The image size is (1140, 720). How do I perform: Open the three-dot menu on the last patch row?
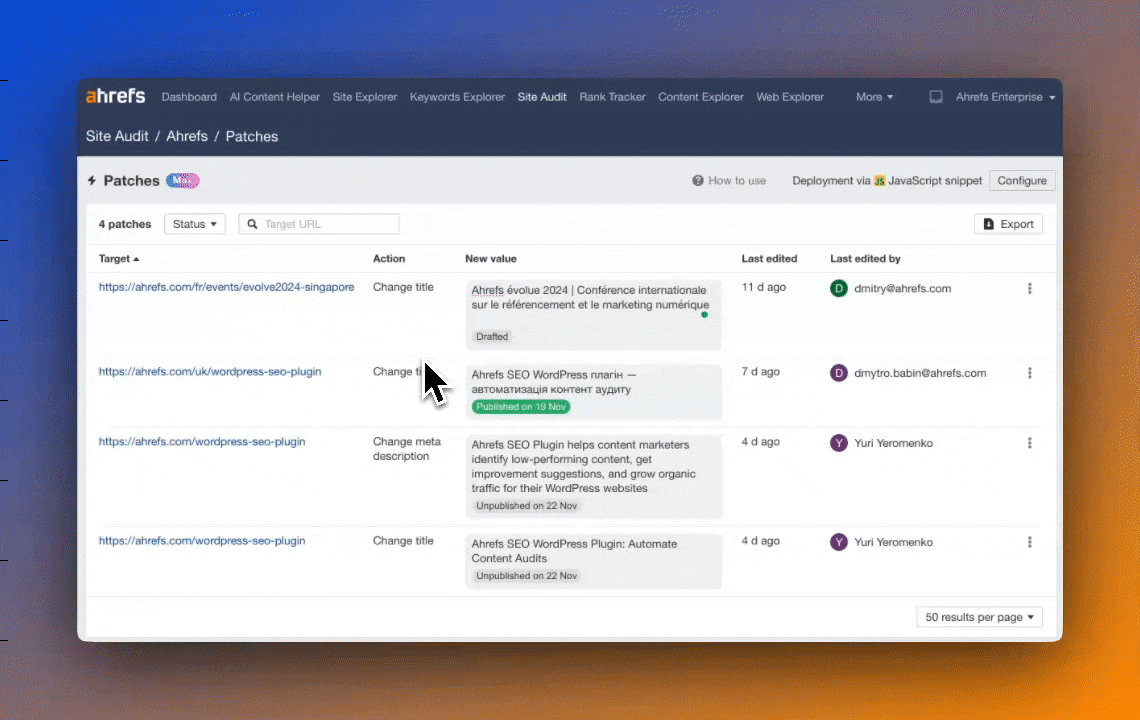(x=1029, y=542)
